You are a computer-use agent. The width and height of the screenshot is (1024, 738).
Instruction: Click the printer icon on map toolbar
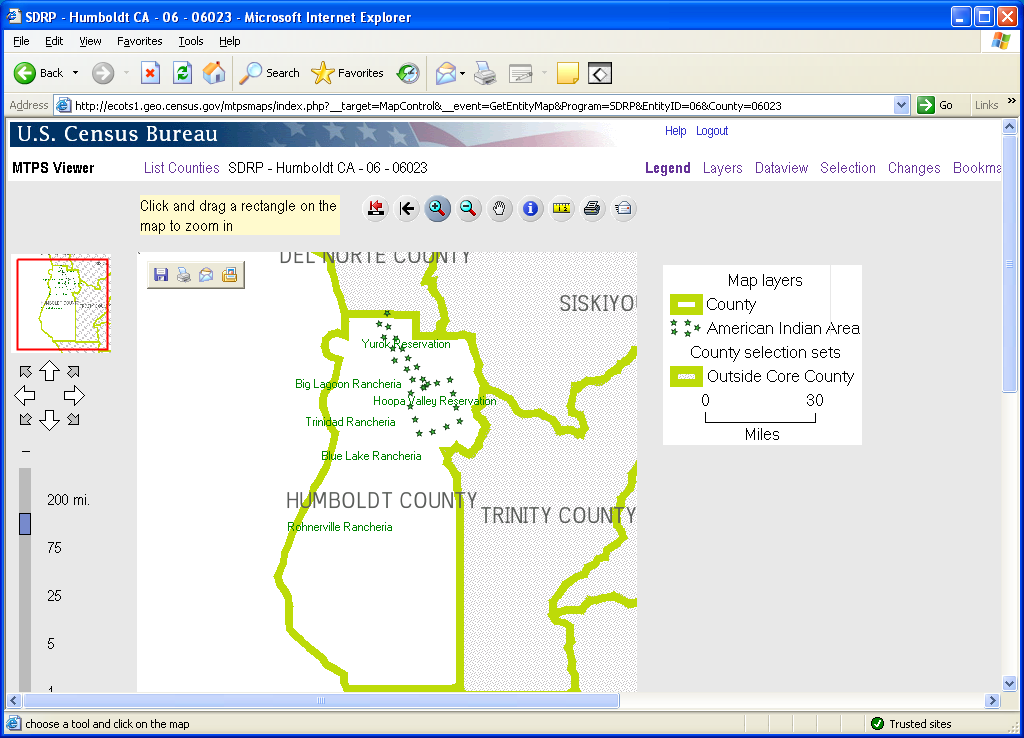coord(184,275)
